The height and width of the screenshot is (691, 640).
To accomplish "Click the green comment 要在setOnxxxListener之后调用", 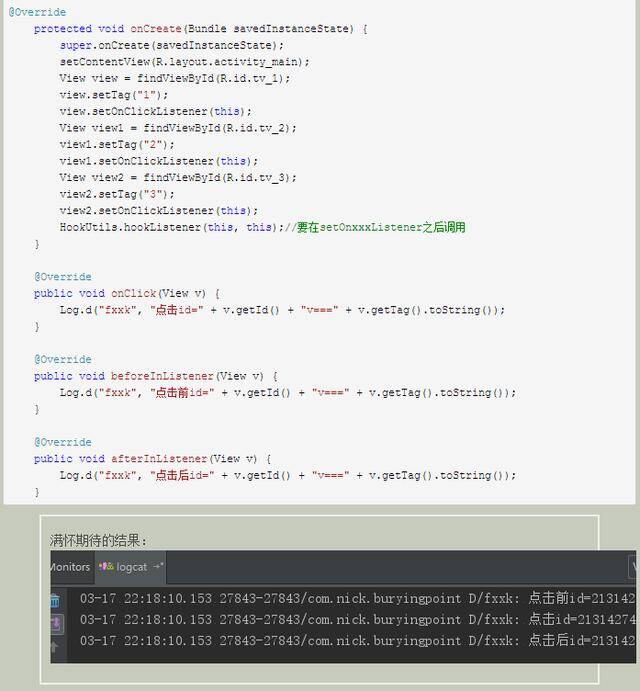I will 381,227.
